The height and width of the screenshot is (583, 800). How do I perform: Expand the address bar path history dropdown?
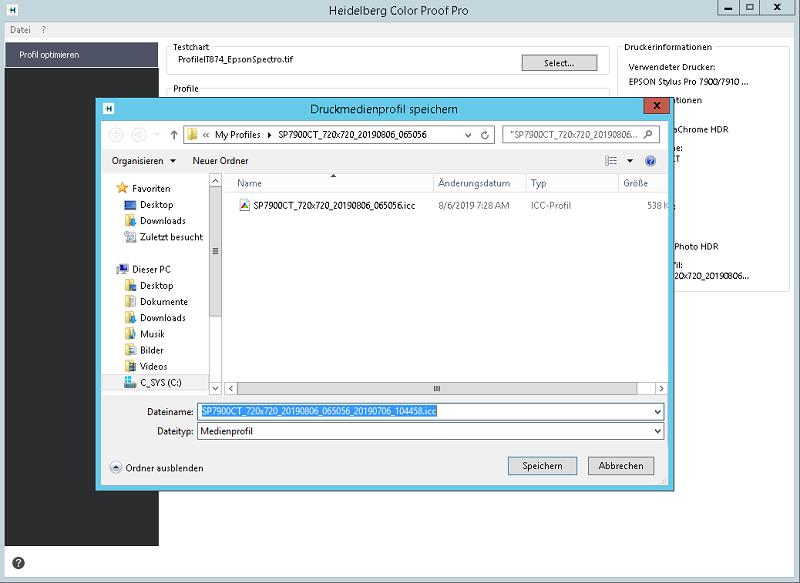[x=468, y=135]
